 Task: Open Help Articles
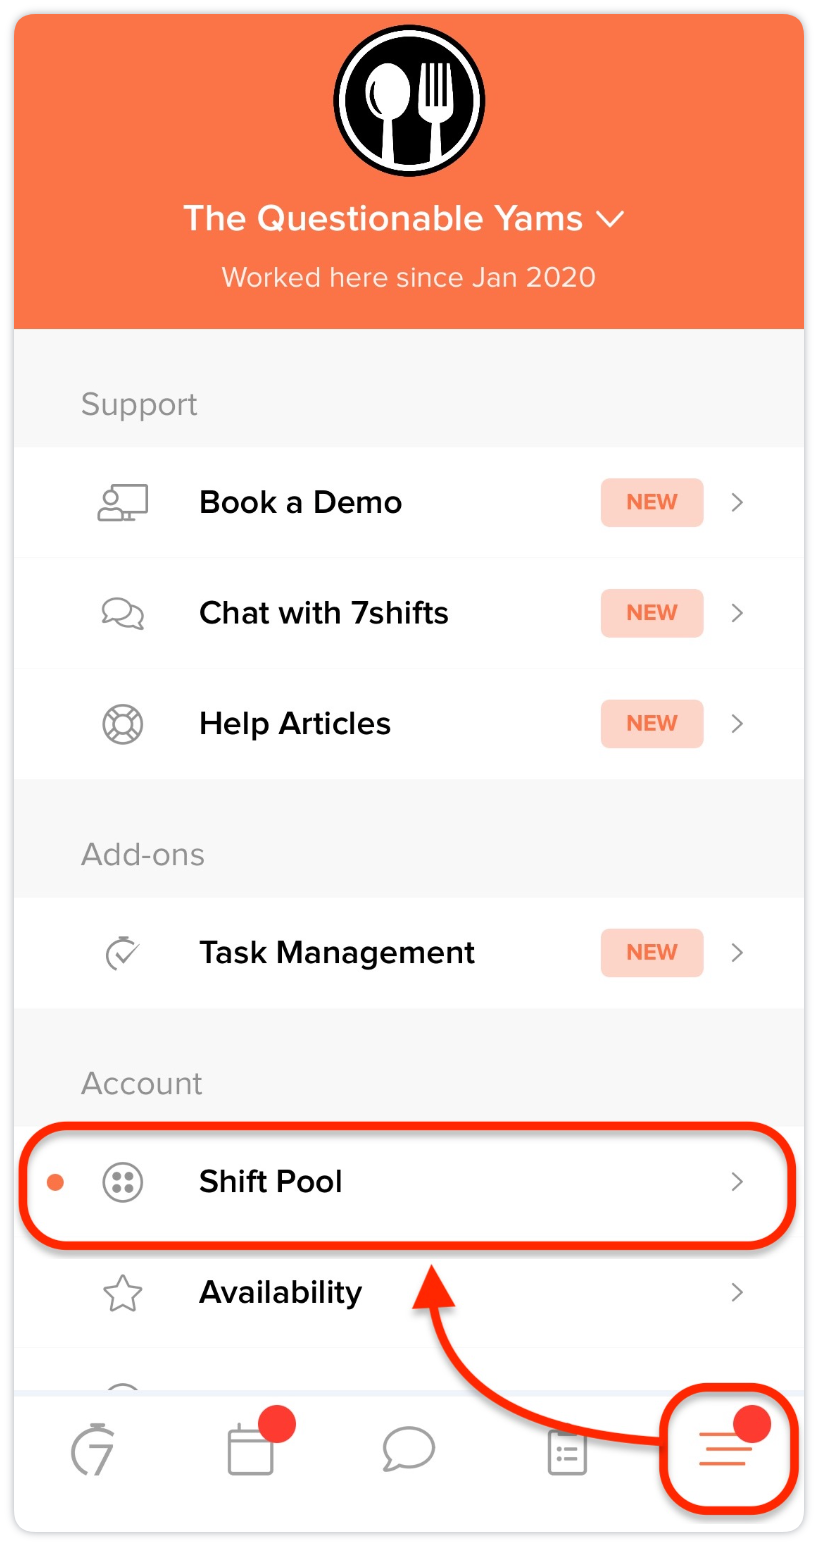[x=409, y=723]
